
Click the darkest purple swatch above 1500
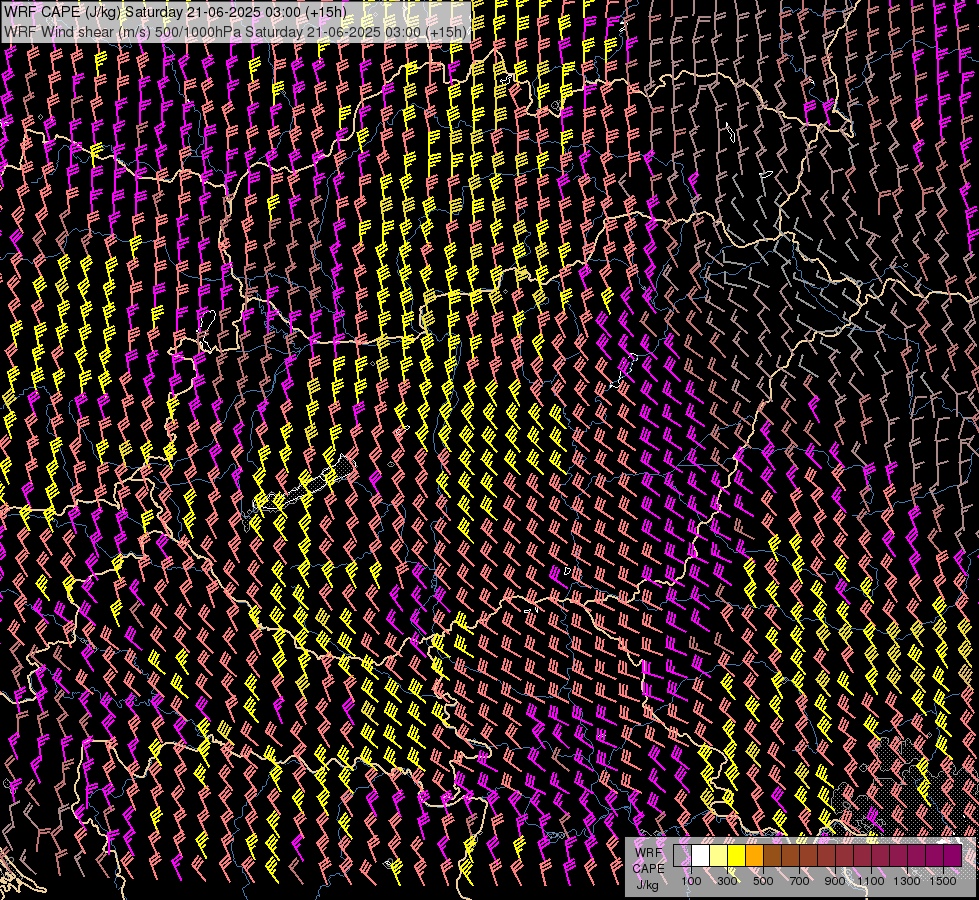coord(953,856)
